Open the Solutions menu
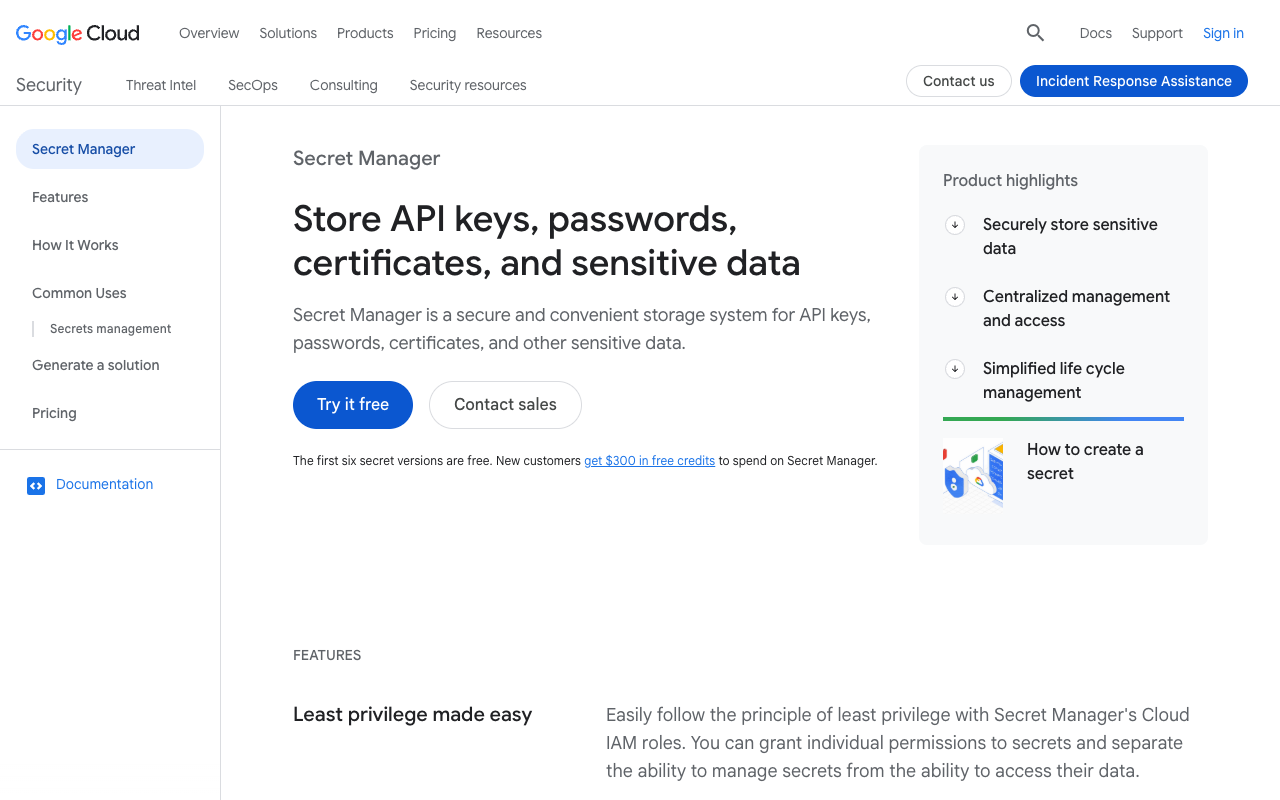Screen dimensions: 1280x800 (288, 33)
